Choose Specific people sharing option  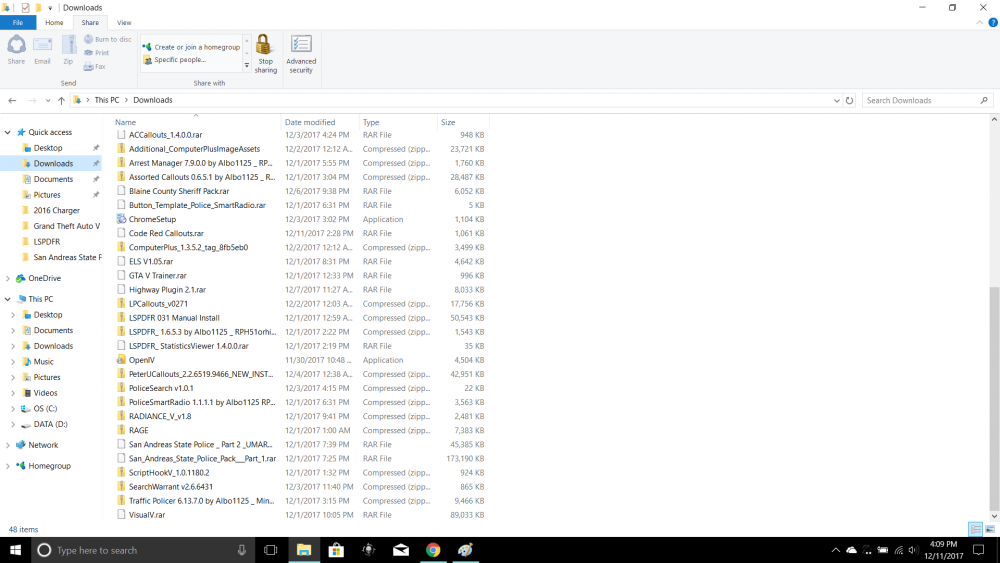point(174,60)
